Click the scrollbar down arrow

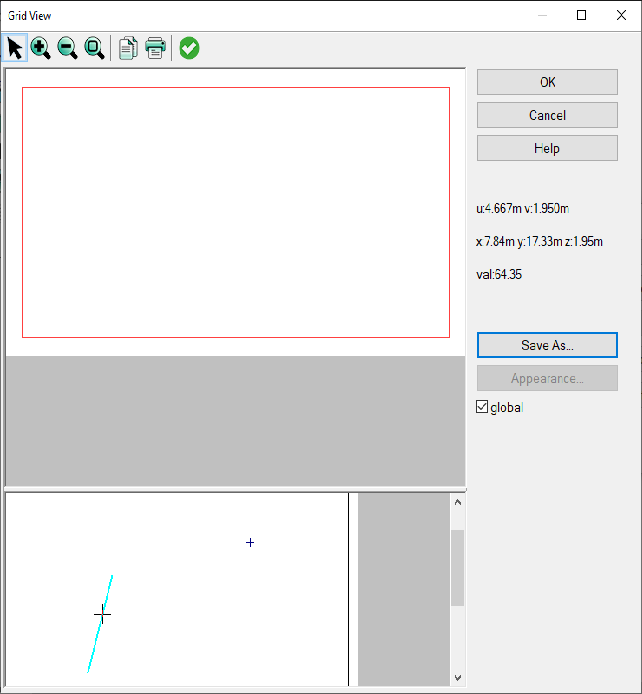click(x=458, y=678)
